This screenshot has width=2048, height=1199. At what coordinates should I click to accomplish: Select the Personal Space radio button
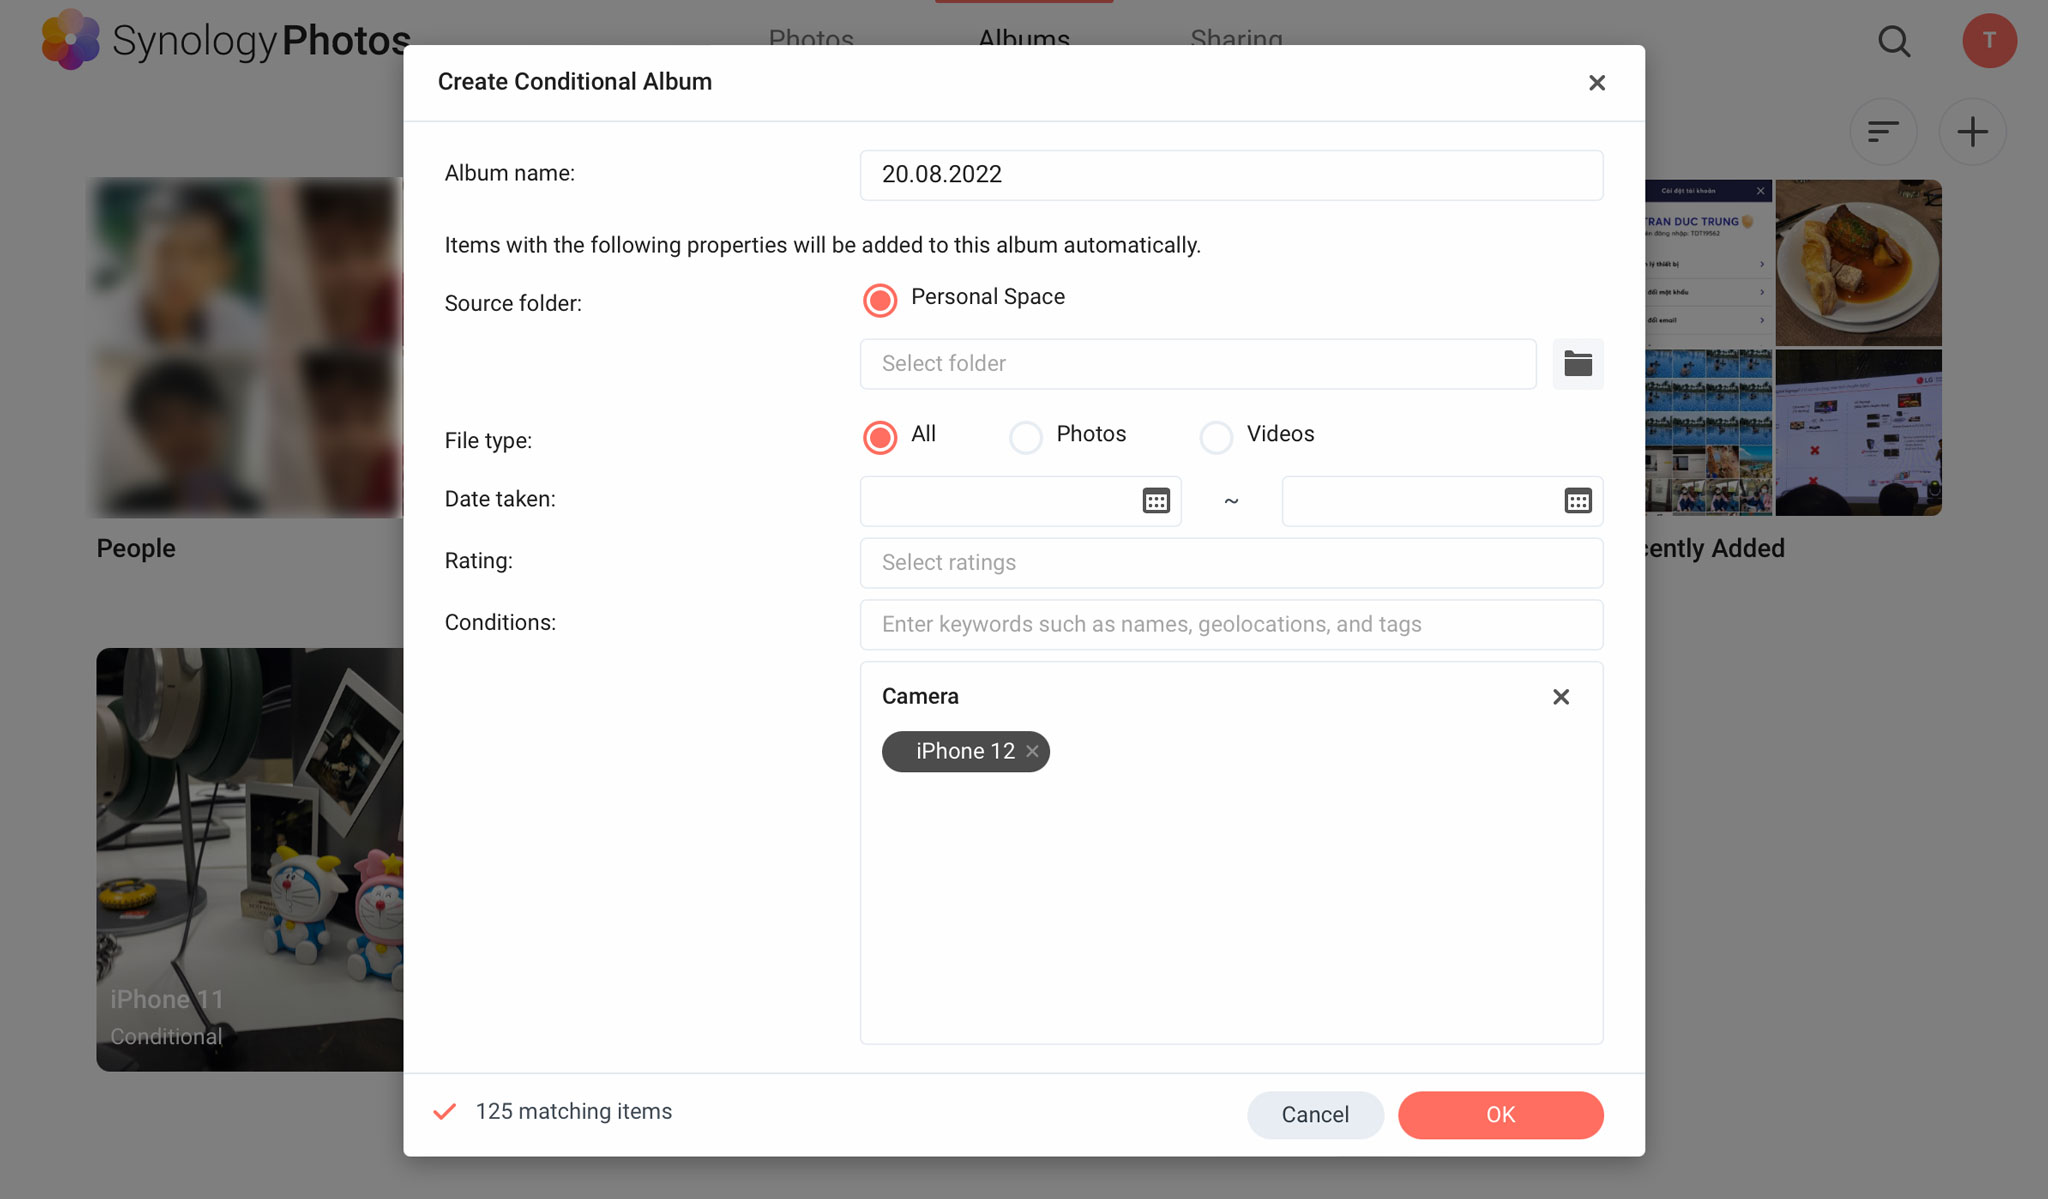pos(879,298)
